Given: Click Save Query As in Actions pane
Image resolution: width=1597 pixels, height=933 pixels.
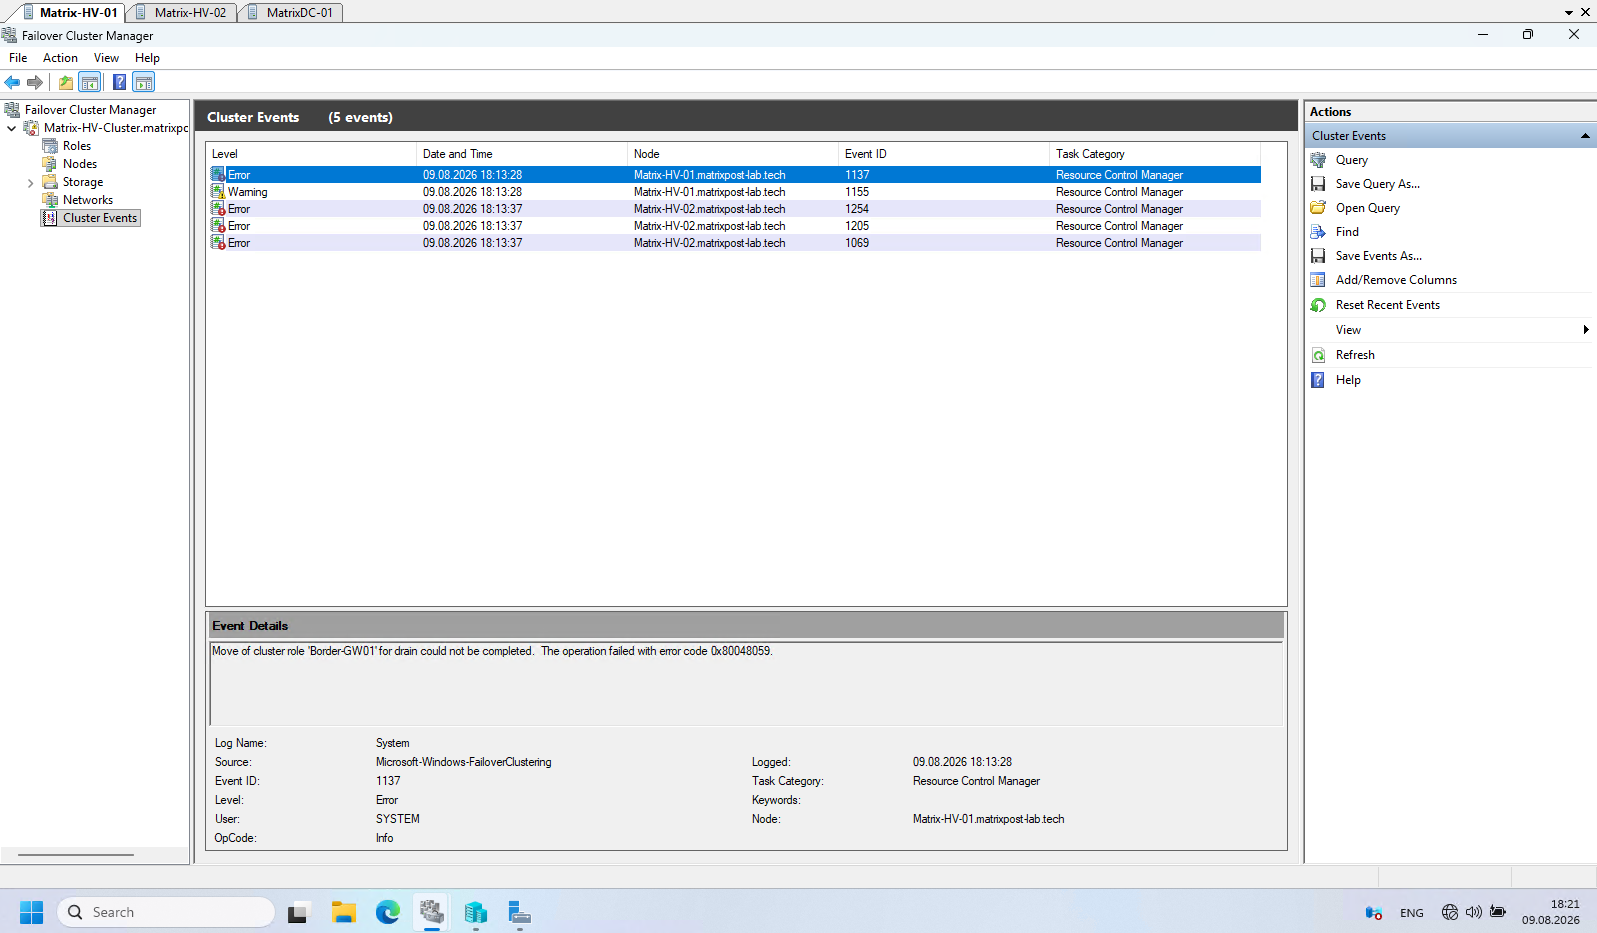Looking at the screenshot, I should 1377,184.
